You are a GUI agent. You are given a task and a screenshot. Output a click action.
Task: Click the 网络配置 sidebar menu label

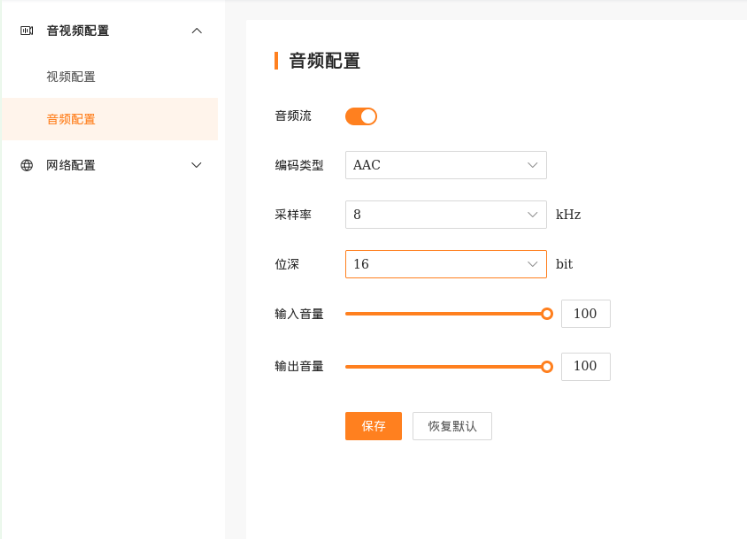(x=71, y=165)
